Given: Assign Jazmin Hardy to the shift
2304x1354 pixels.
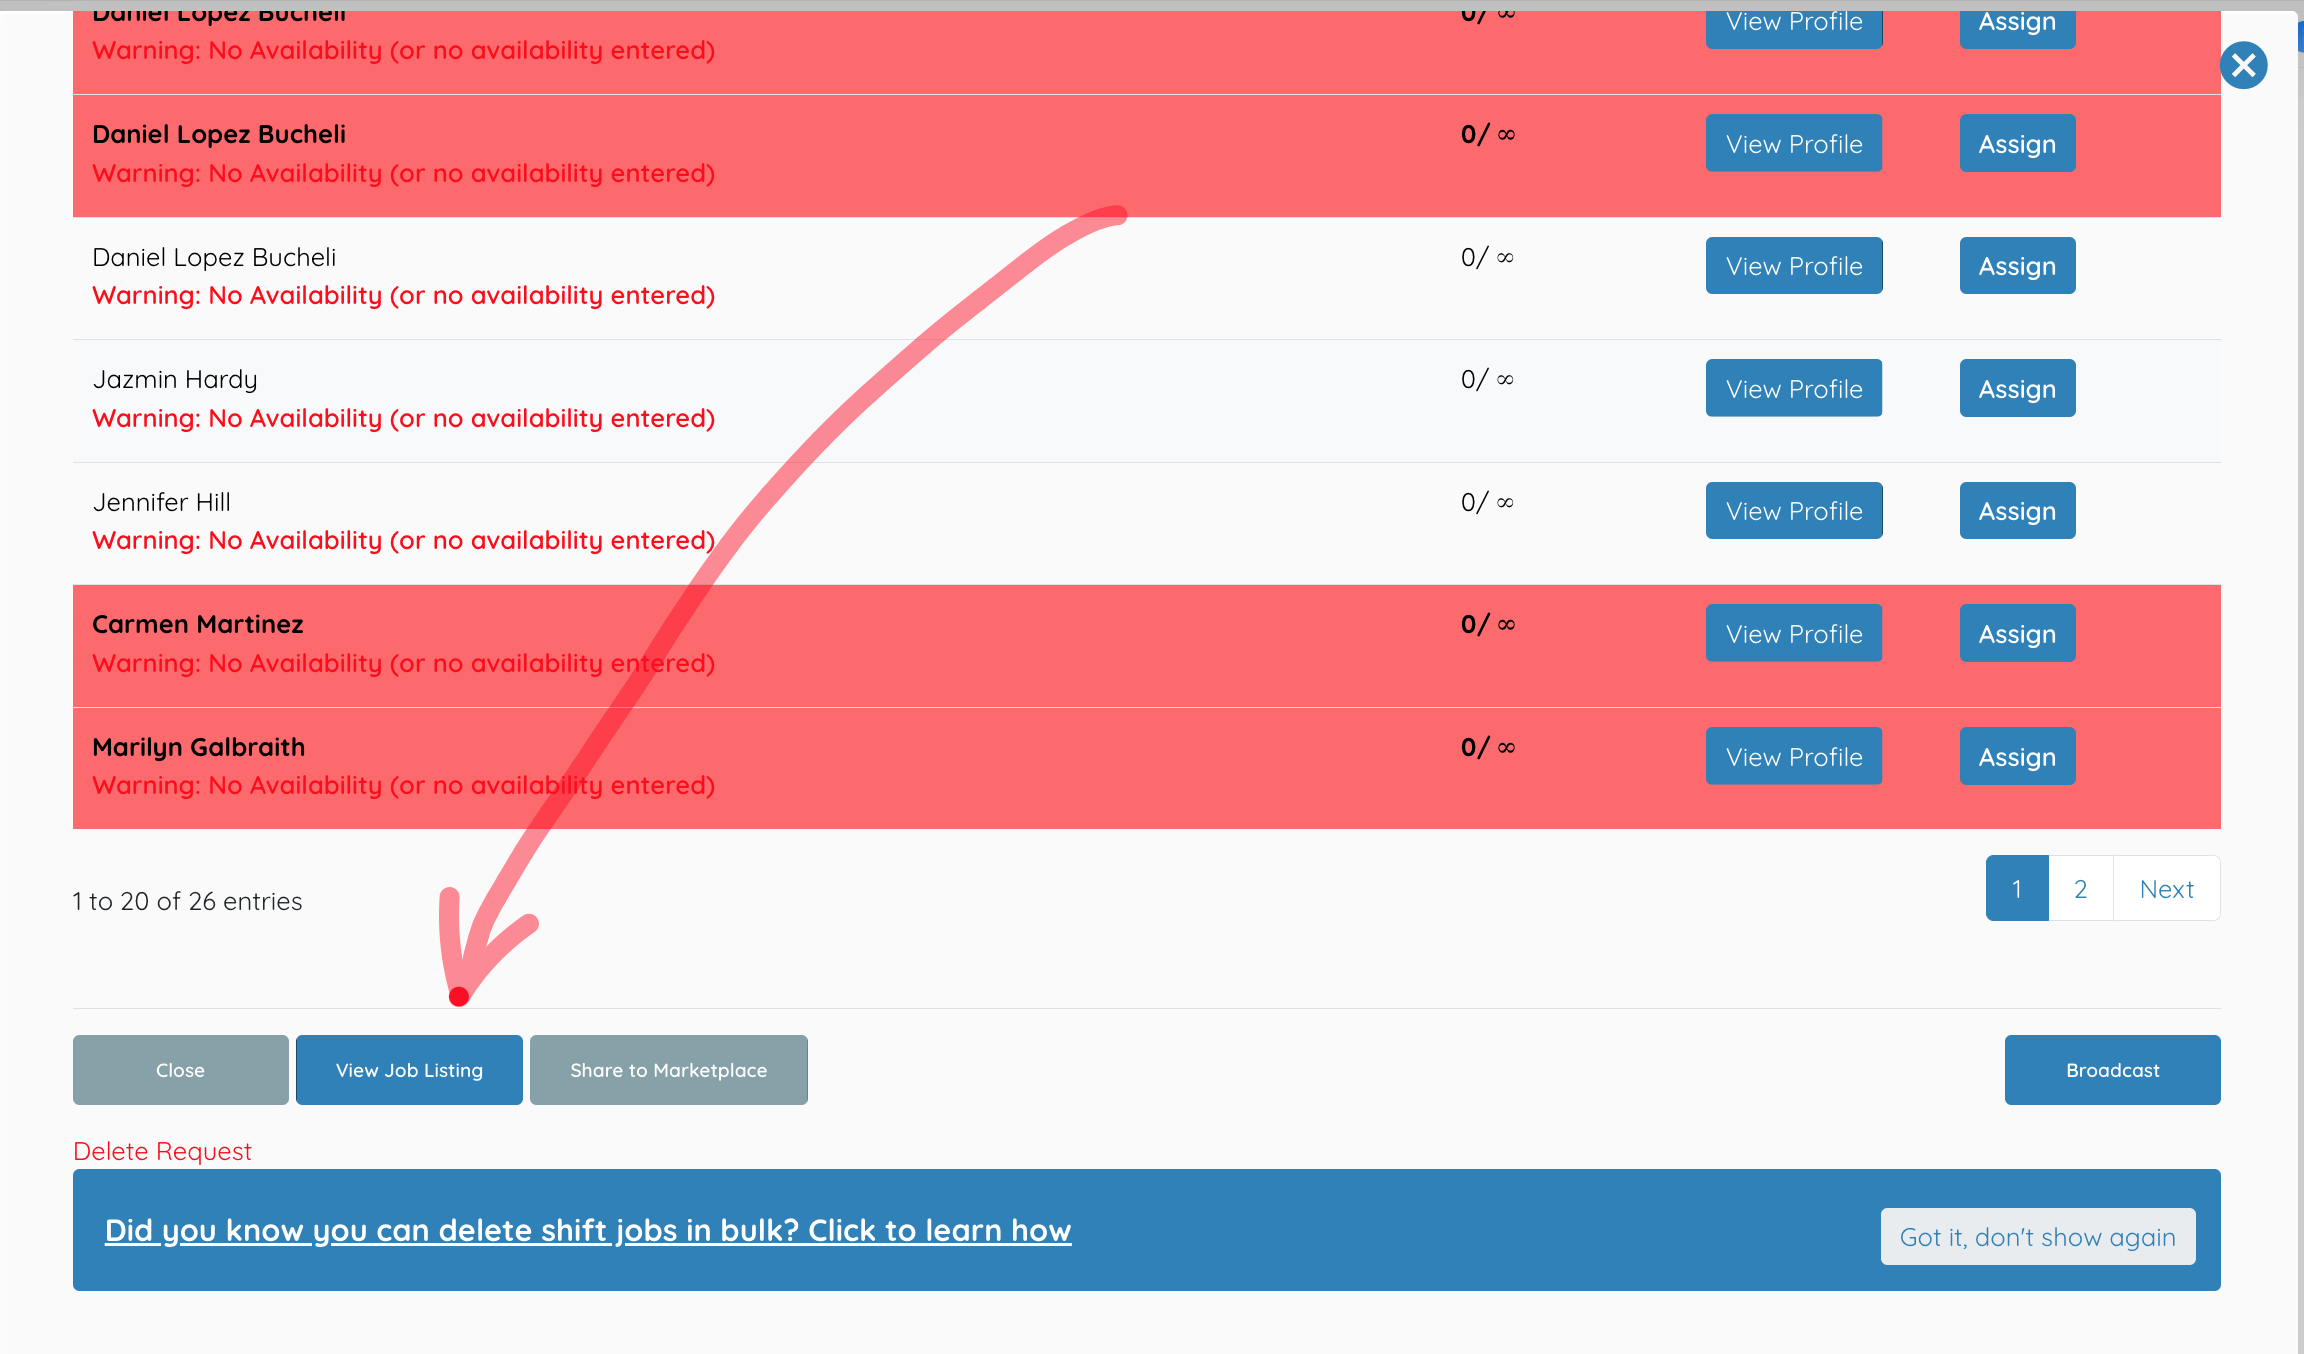Looking at the screenshot, I should (x=2017, y=388).
